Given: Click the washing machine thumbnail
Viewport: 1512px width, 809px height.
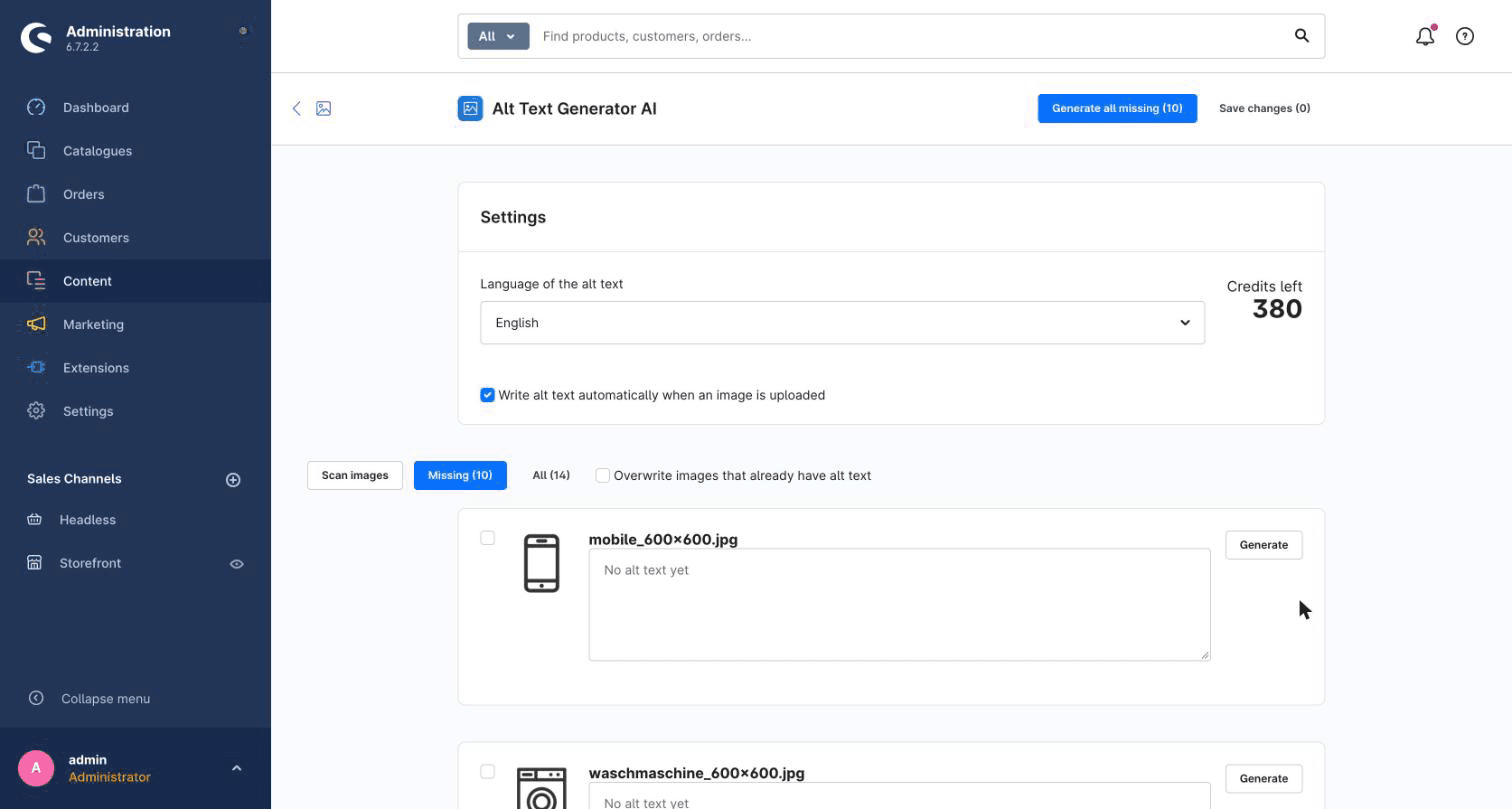Looking at the screenshot, I should tap(541, 788).
